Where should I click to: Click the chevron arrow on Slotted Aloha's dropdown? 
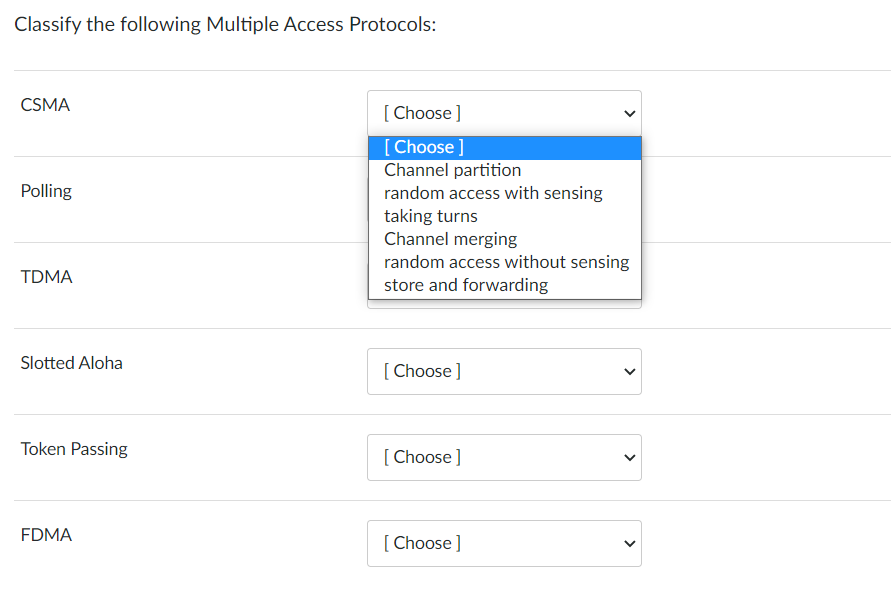pyautogui.click(x=630, y=371)
